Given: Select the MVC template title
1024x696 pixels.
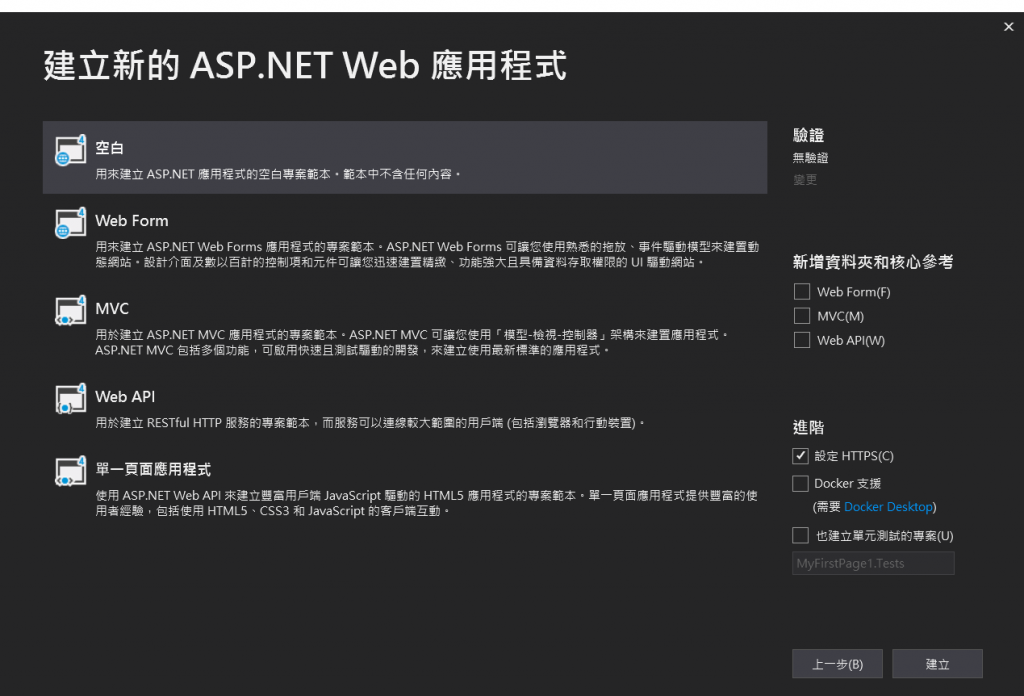Looking at the screenshot, I should coord(112,309).
